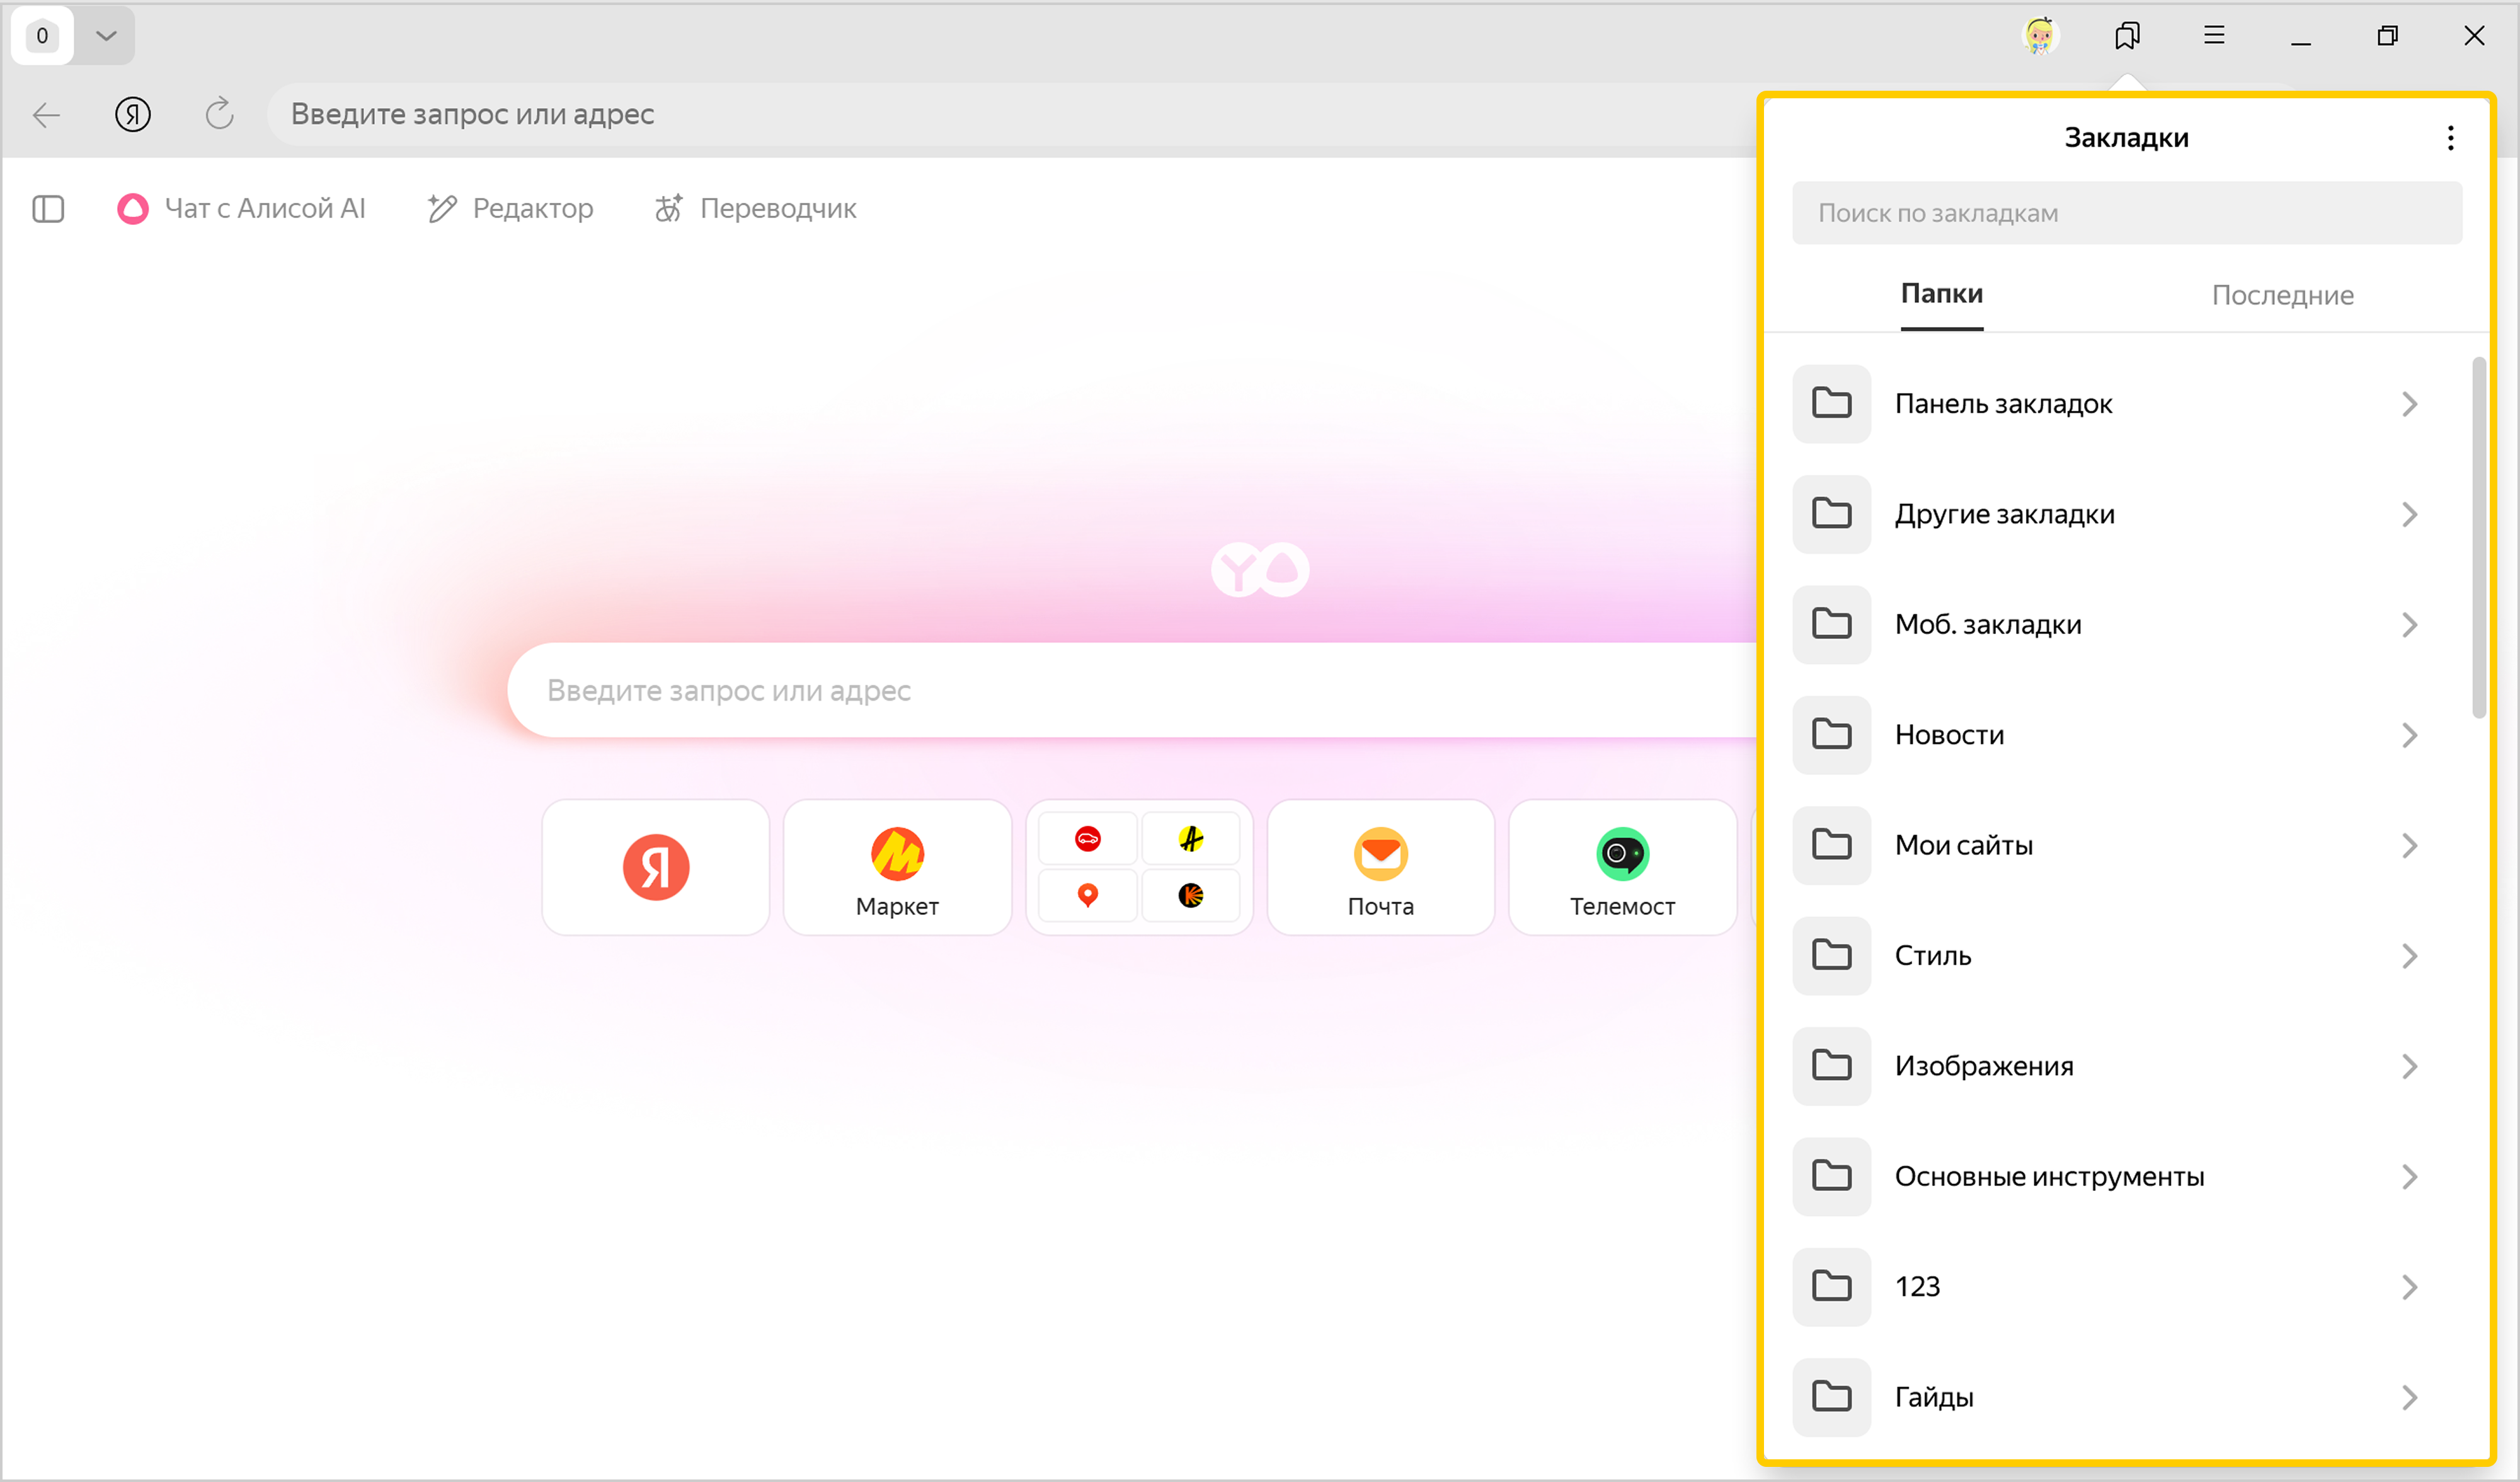Select the Папки tab

[1941, 294]
